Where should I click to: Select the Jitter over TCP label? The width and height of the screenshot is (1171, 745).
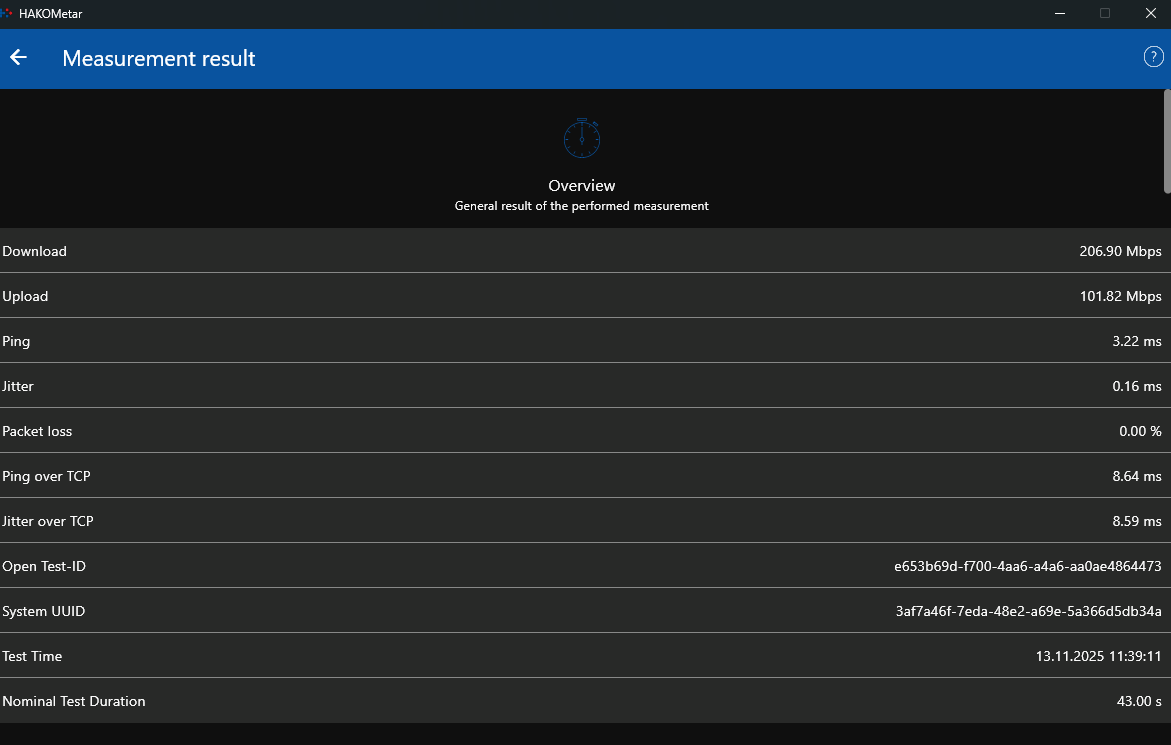(48, 521)
